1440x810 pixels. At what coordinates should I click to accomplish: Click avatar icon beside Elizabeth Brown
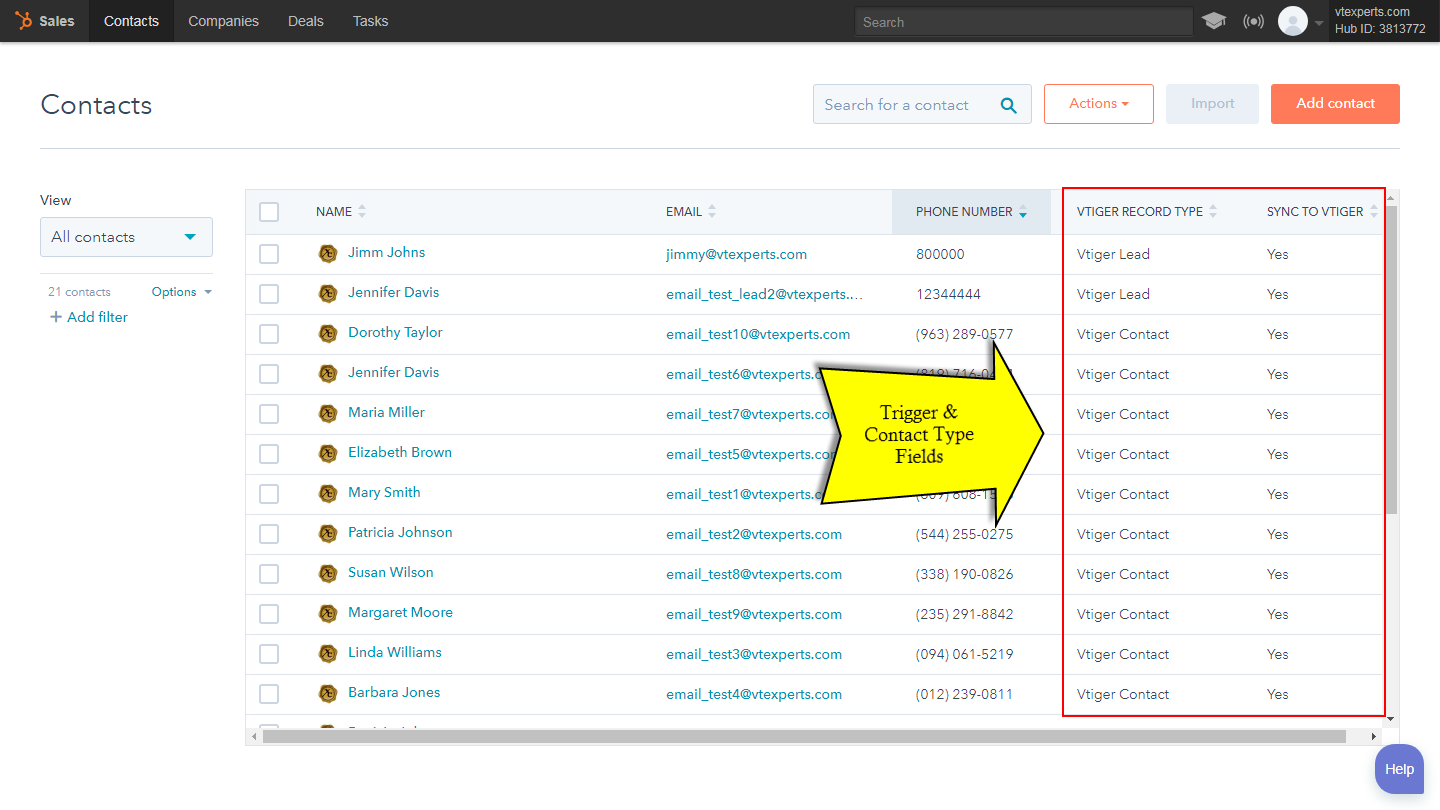(x=328, y=454)
